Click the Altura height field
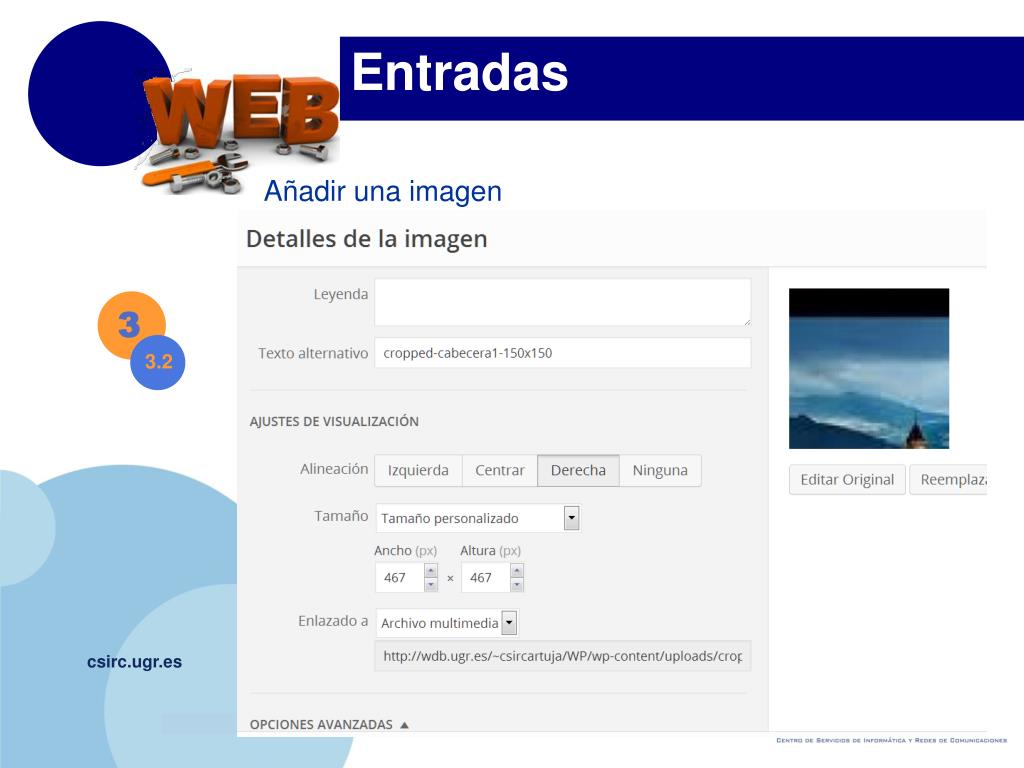 click(485, 578)
